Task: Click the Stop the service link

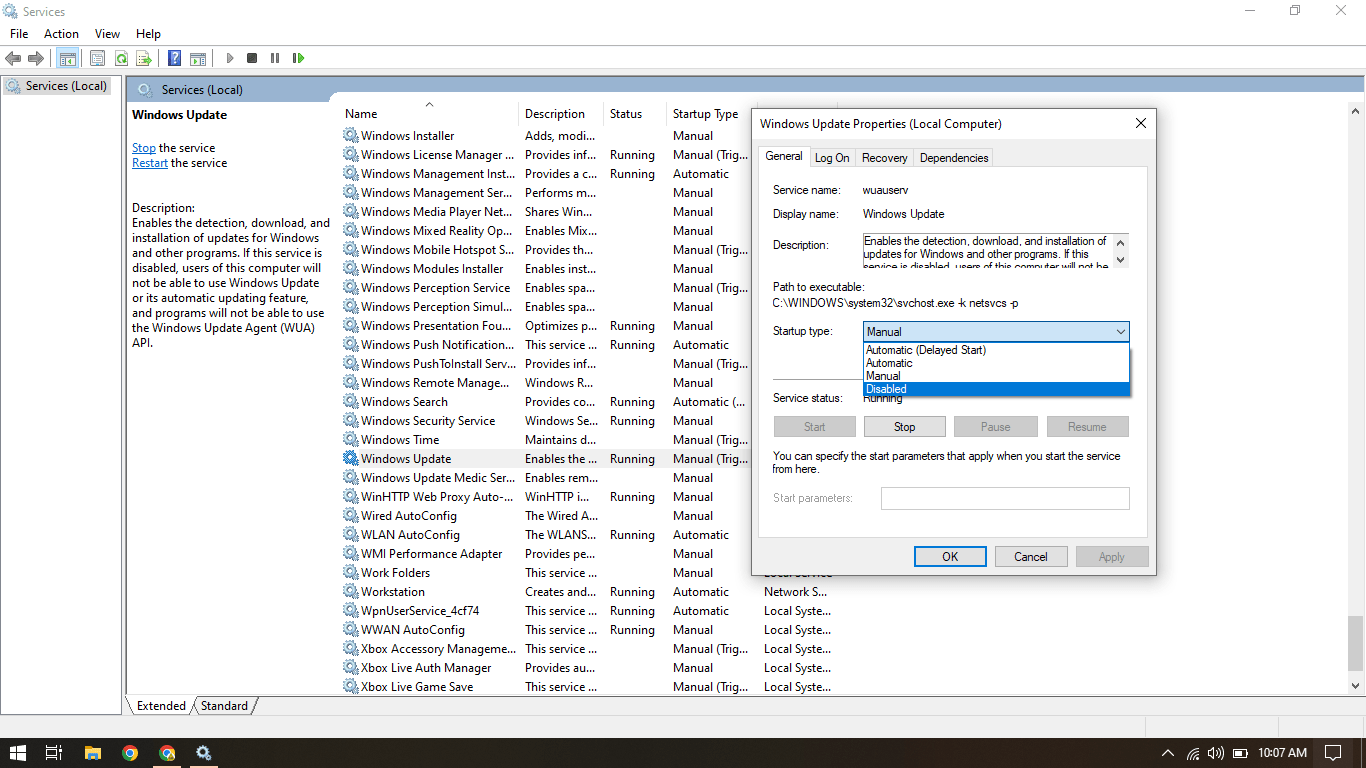Action: pos(144,148)
